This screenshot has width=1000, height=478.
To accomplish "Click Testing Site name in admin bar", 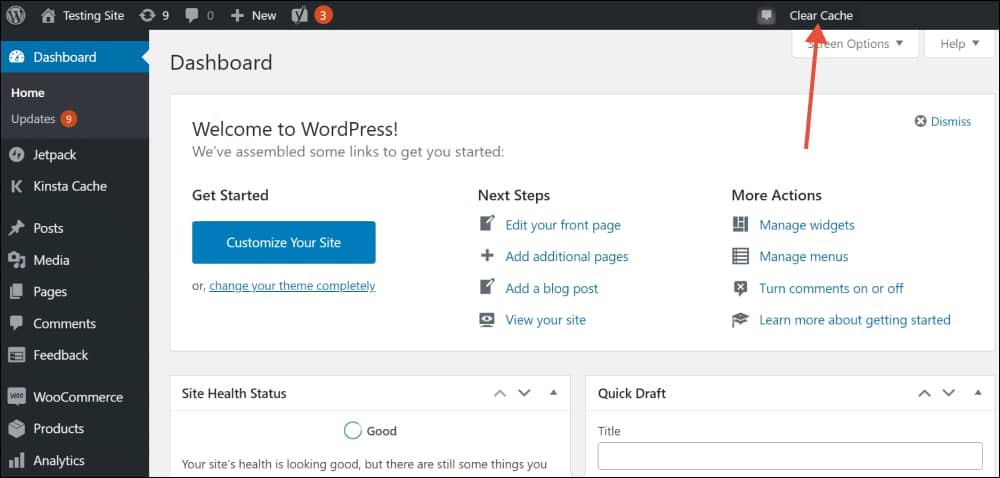I will pyautogui.click(x=93, y=16).
